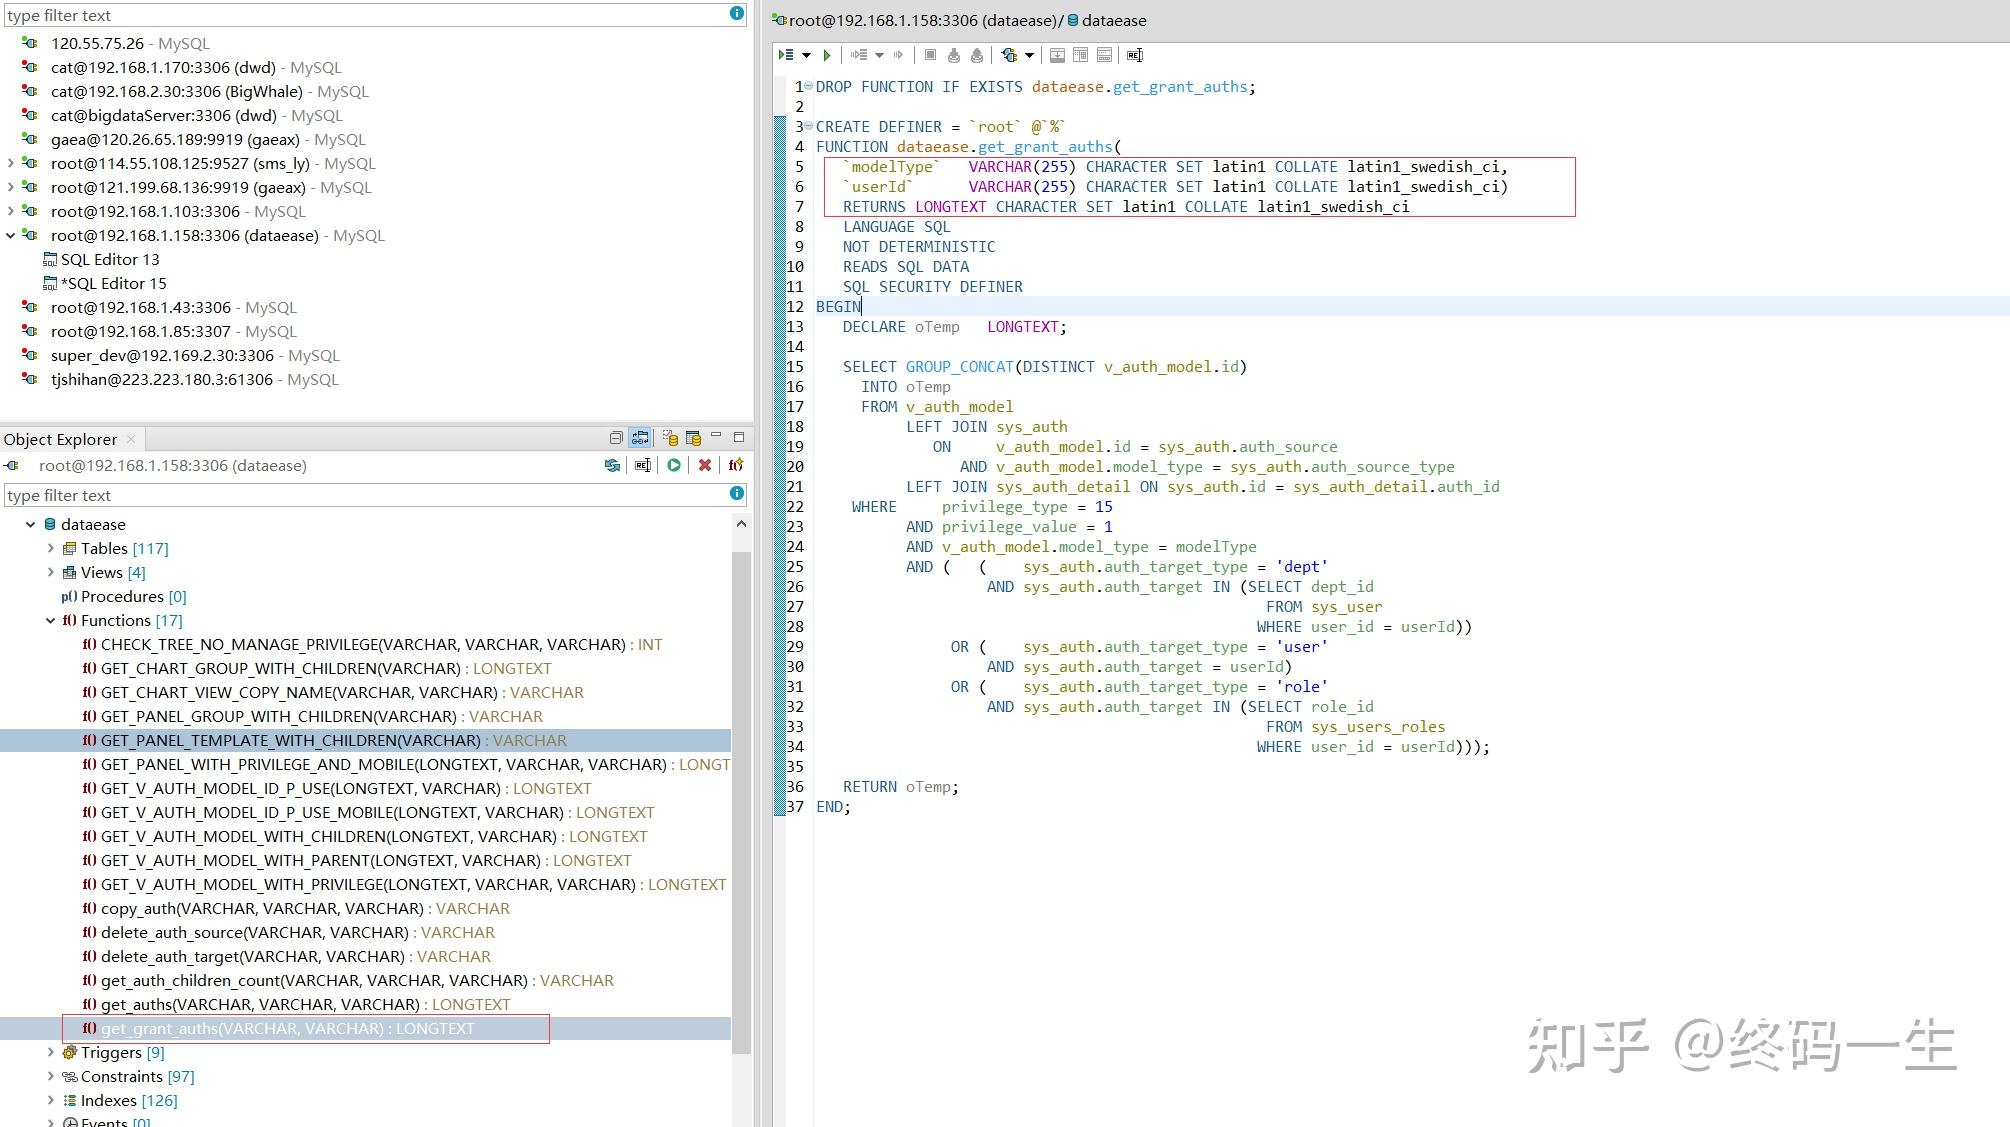Switch to the Object Explorer tab
This screenshot has height=1127, width=2010.
coord(60,439)
